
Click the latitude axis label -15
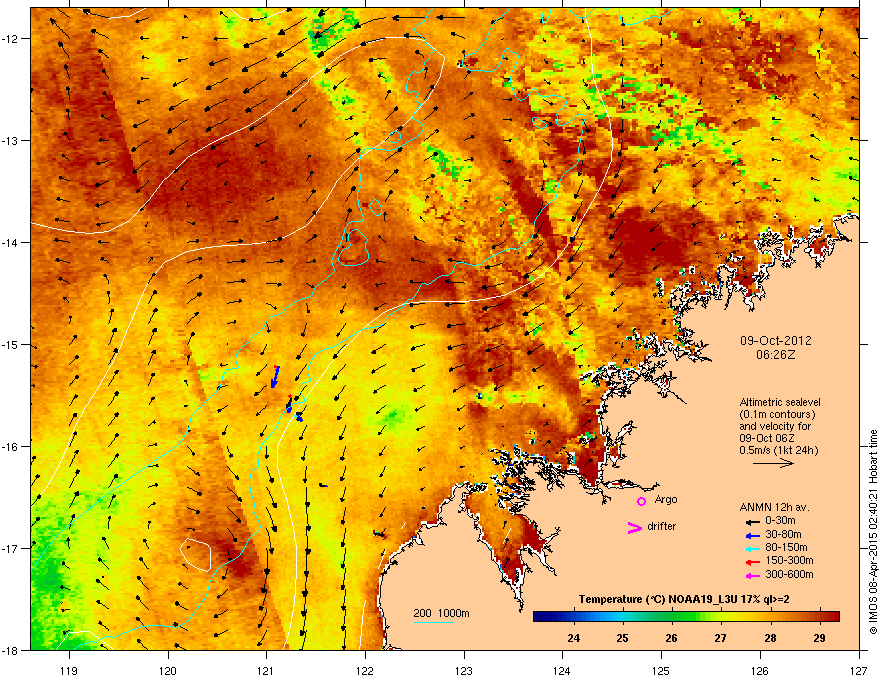click(11, 344)
